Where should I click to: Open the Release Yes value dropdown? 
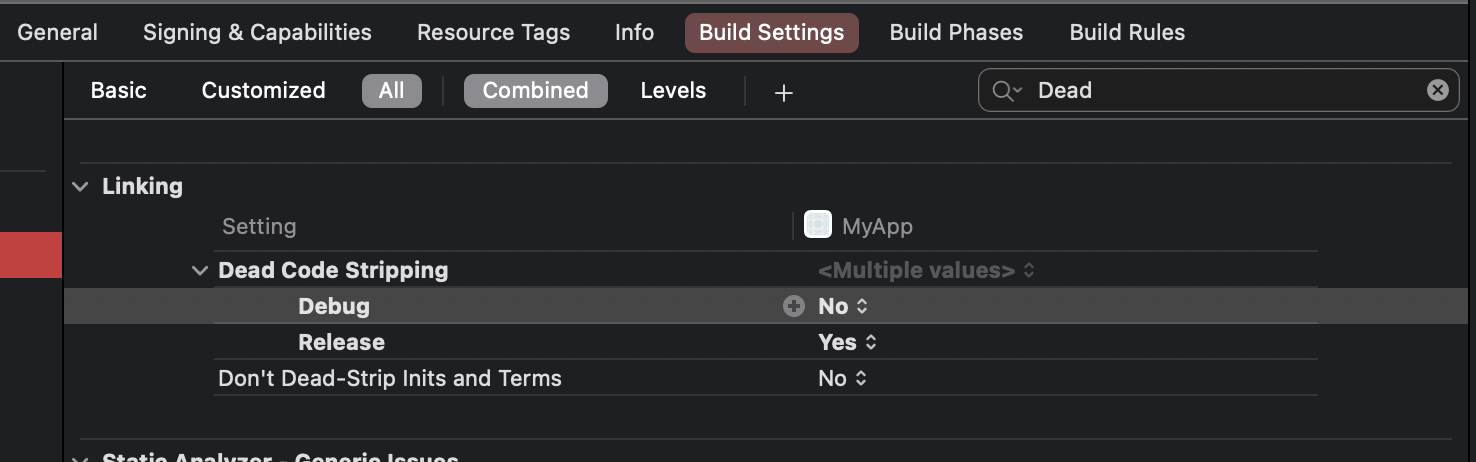click(x=847, y=342)
